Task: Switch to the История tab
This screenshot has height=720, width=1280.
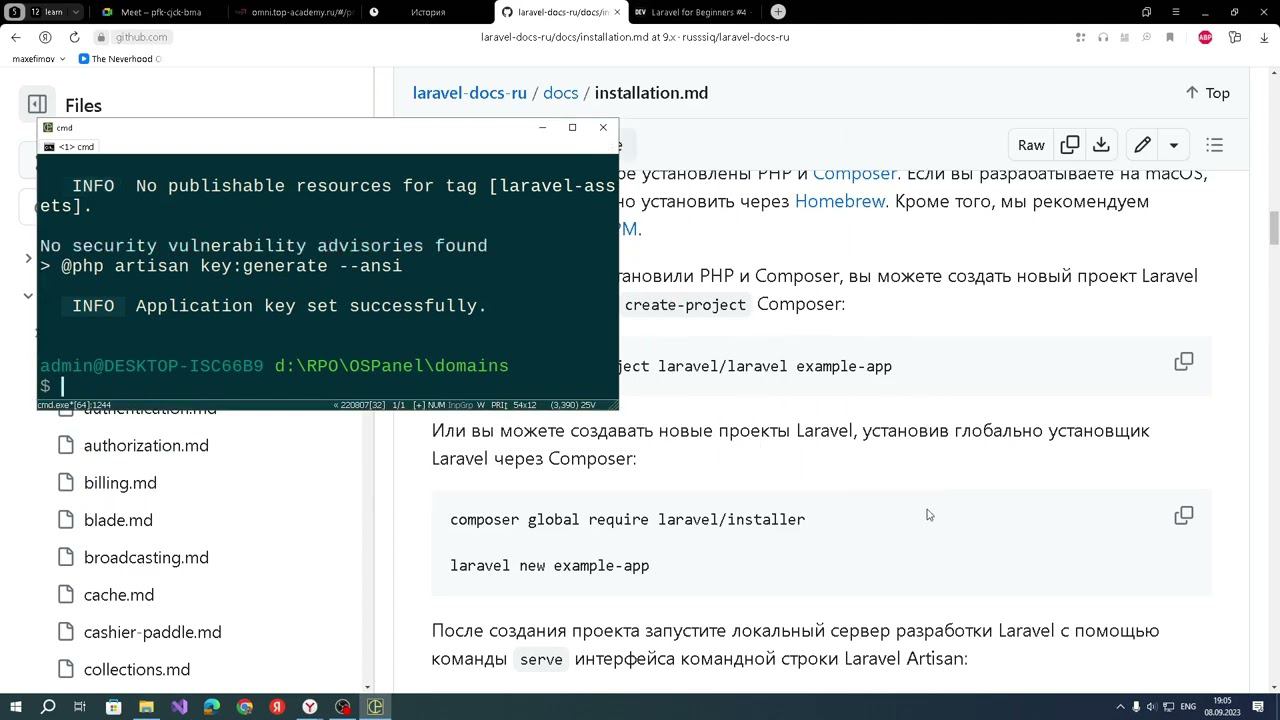Action: click(427, 12)
